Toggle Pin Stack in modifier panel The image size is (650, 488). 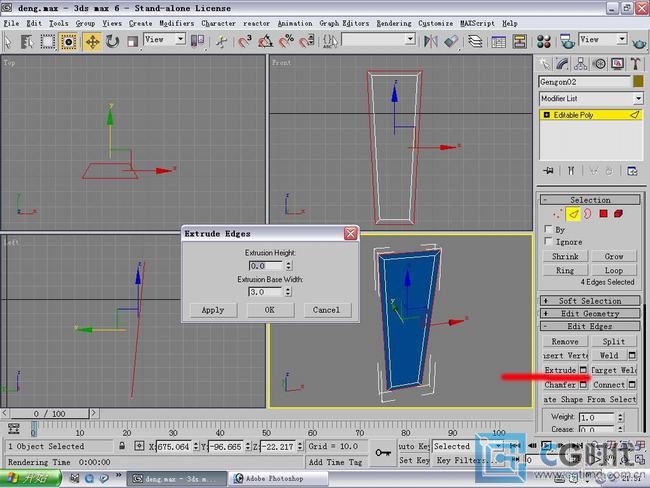(x=548, y=171)
